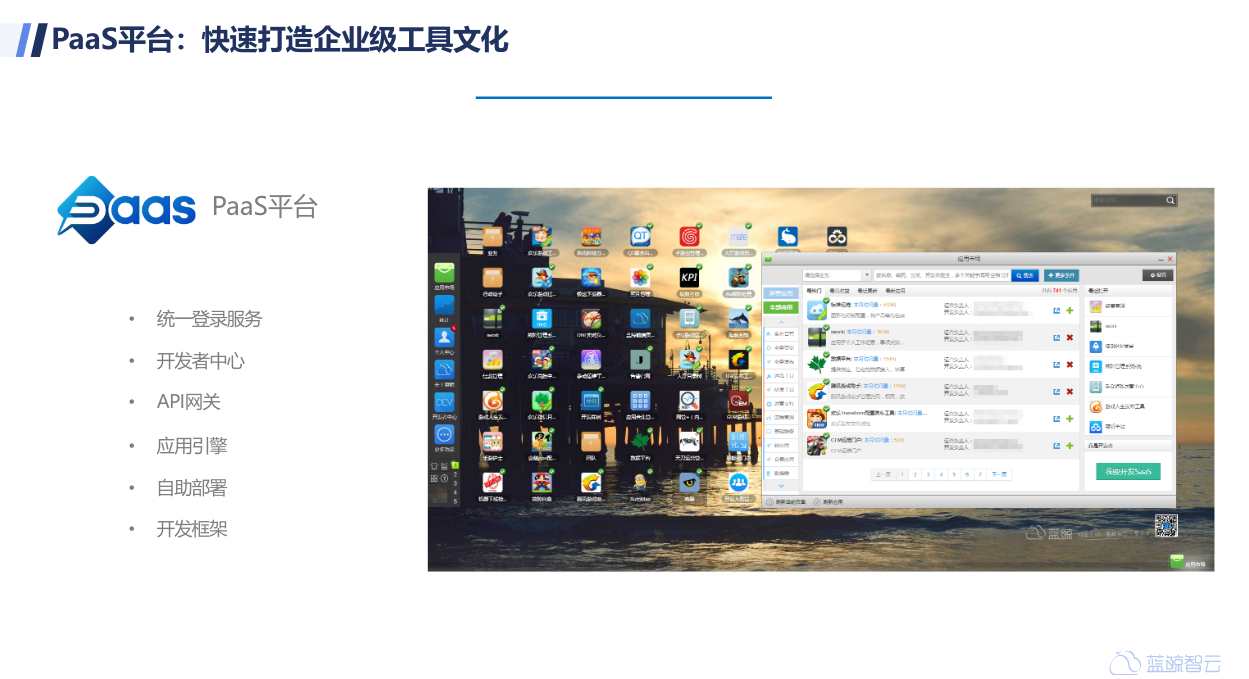Click the three-dots more apps dock icon
Screen dimensions: 1249x679
(444, 435)
